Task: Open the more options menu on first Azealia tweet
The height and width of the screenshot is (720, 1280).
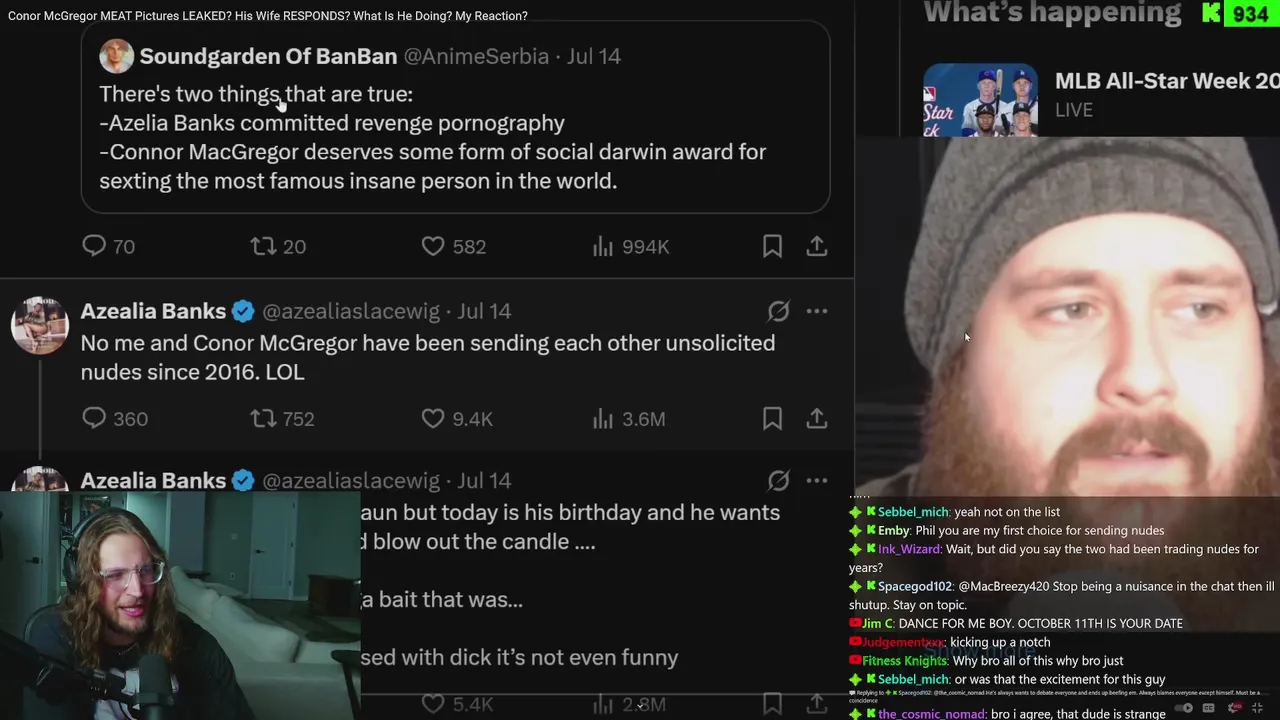Action: pos(817,311)
